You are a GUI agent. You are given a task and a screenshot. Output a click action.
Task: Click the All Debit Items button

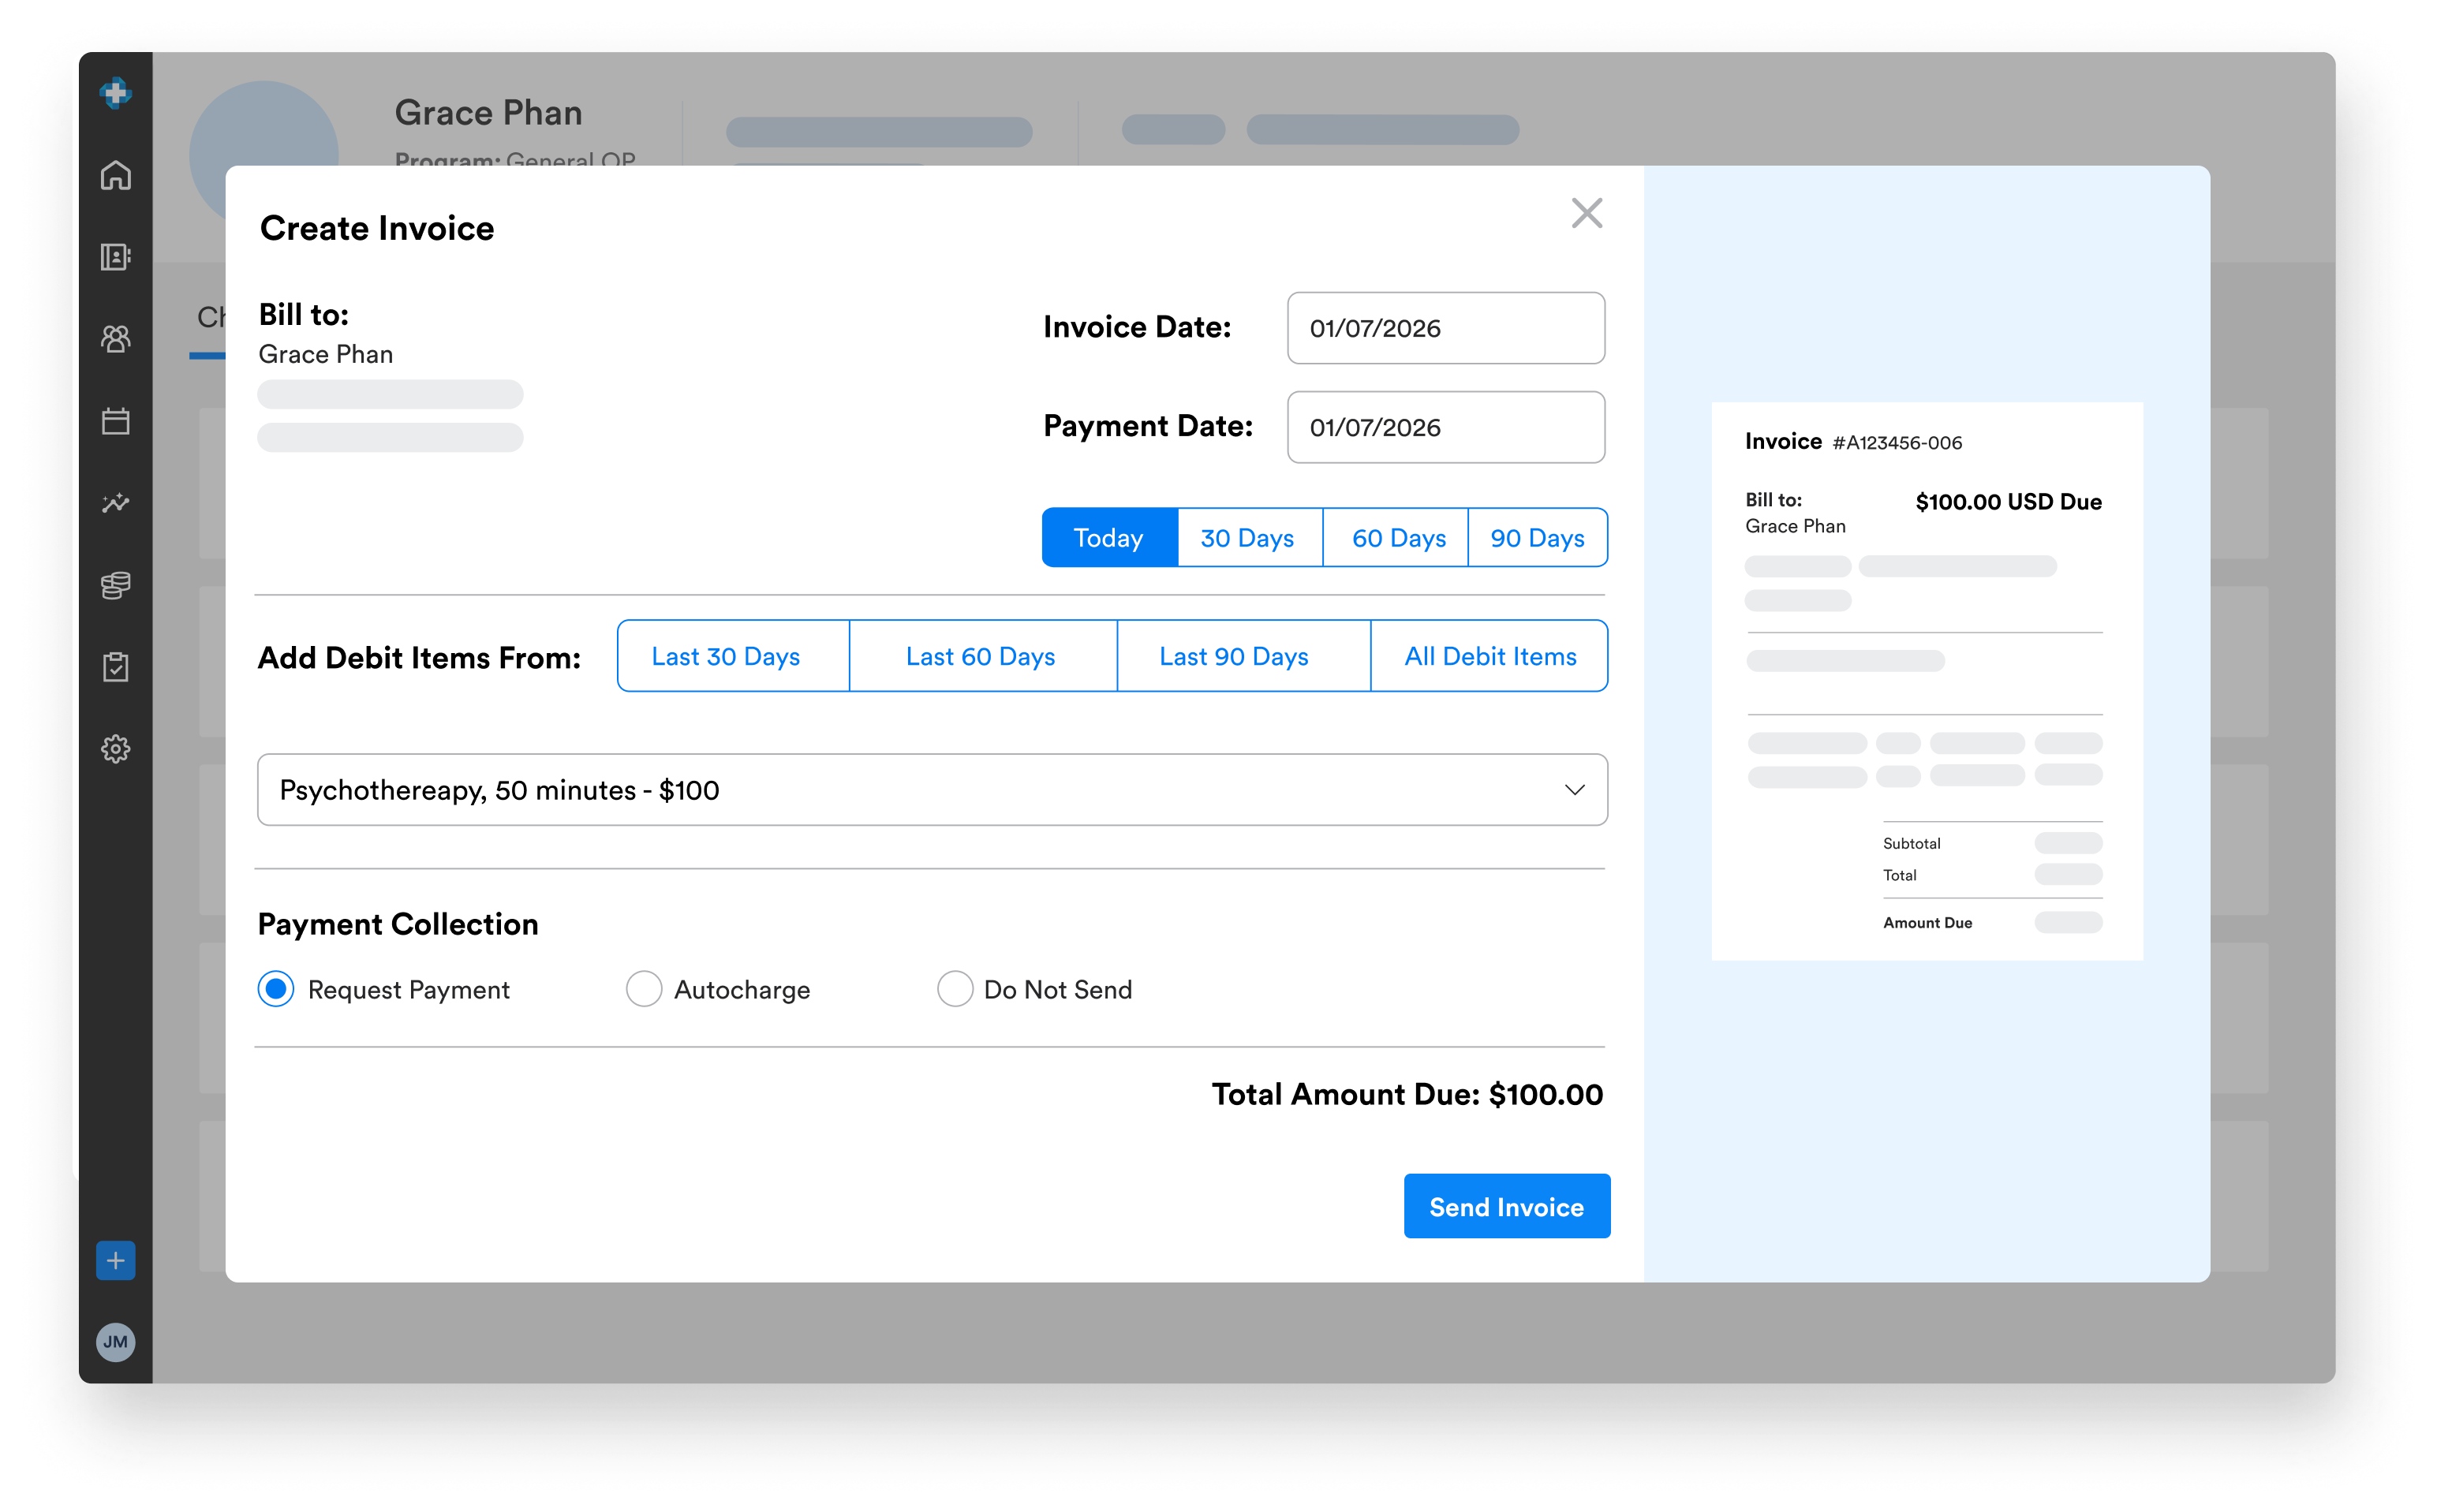1490,656
